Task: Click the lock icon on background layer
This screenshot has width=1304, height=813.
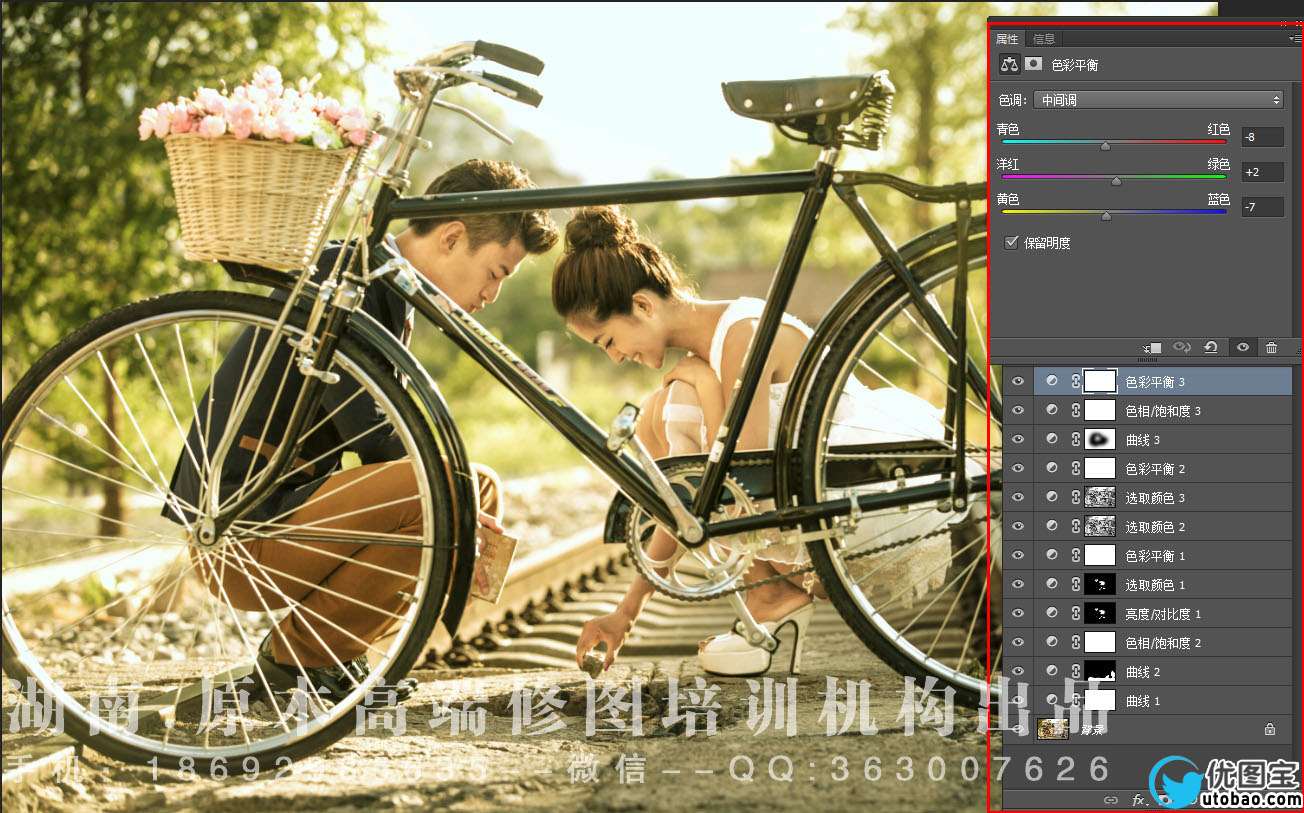Action: (1270, 729)
